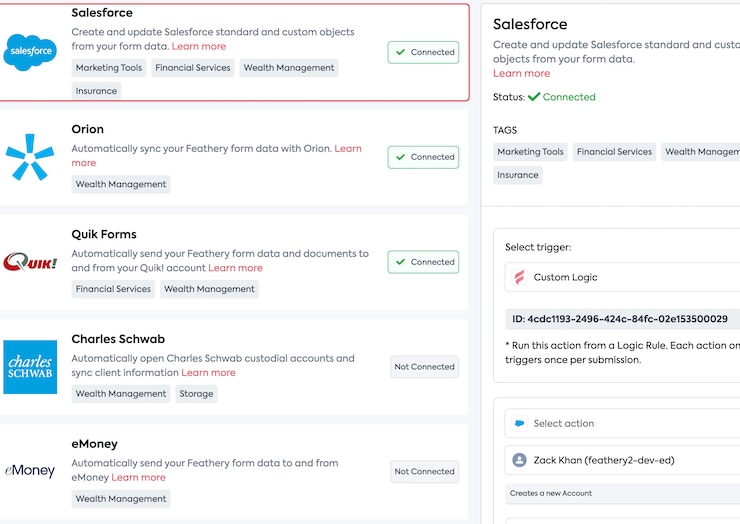Click the eMoney logo

30,470
